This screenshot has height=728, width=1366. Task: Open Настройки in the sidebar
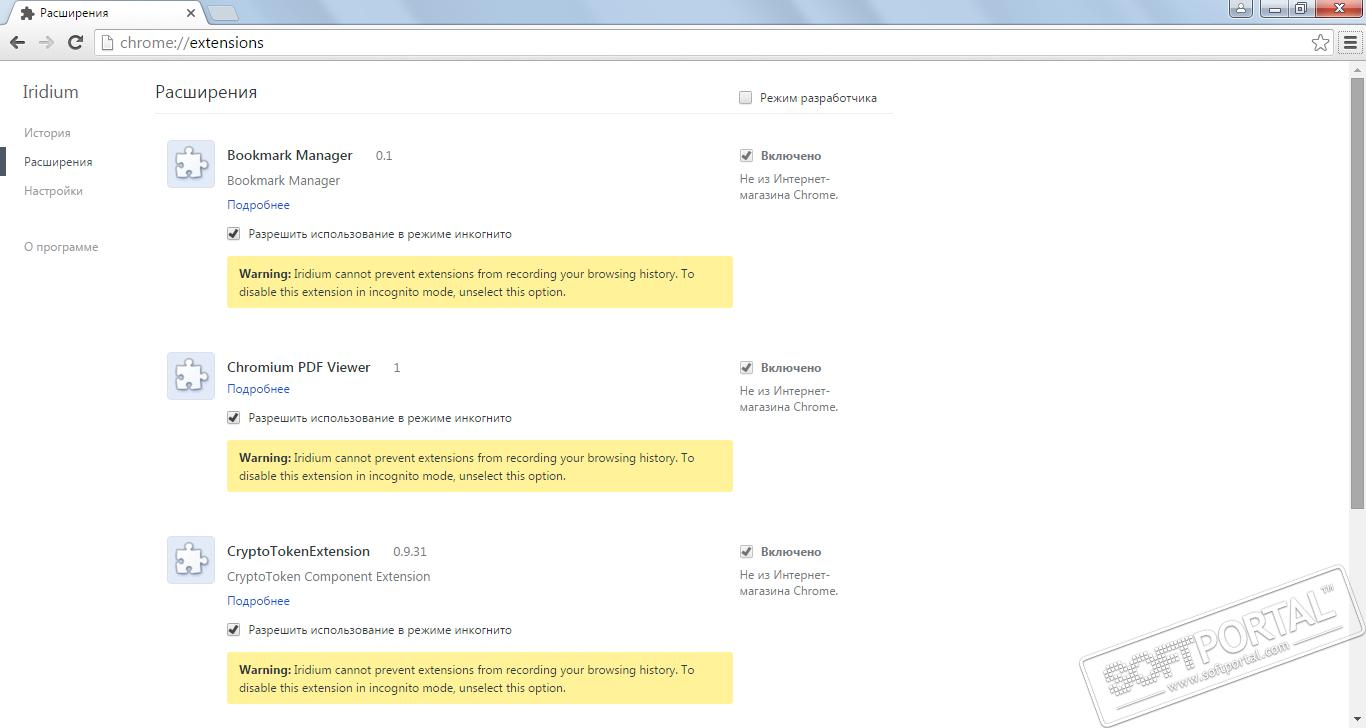click(53, 191)
